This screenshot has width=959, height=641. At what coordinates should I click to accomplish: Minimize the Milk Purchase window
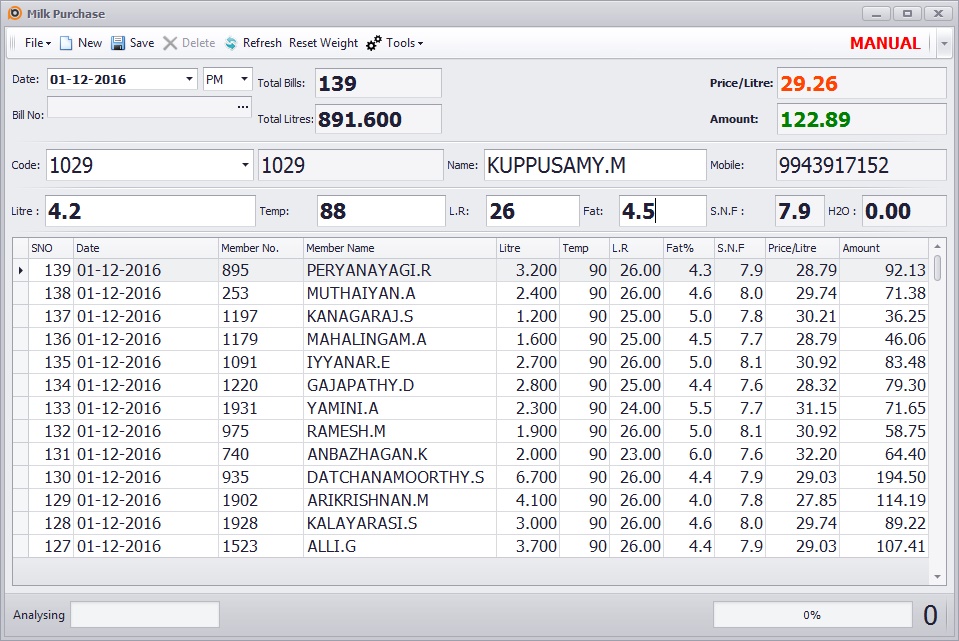876,13
